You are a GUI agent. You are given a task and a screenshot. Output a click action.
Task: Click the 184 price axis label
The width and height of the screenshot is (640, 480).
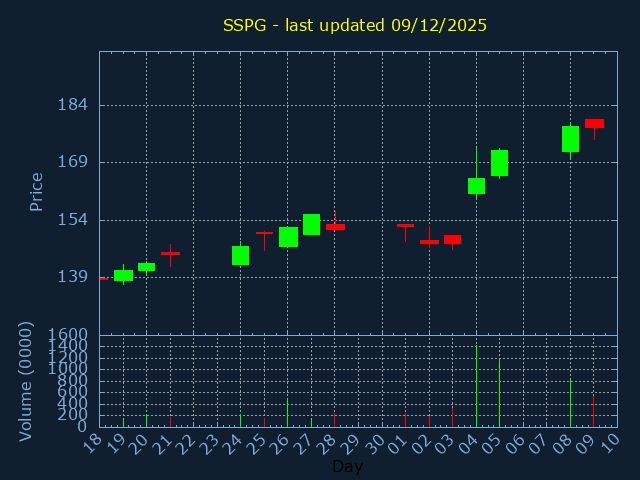[72, 105]
